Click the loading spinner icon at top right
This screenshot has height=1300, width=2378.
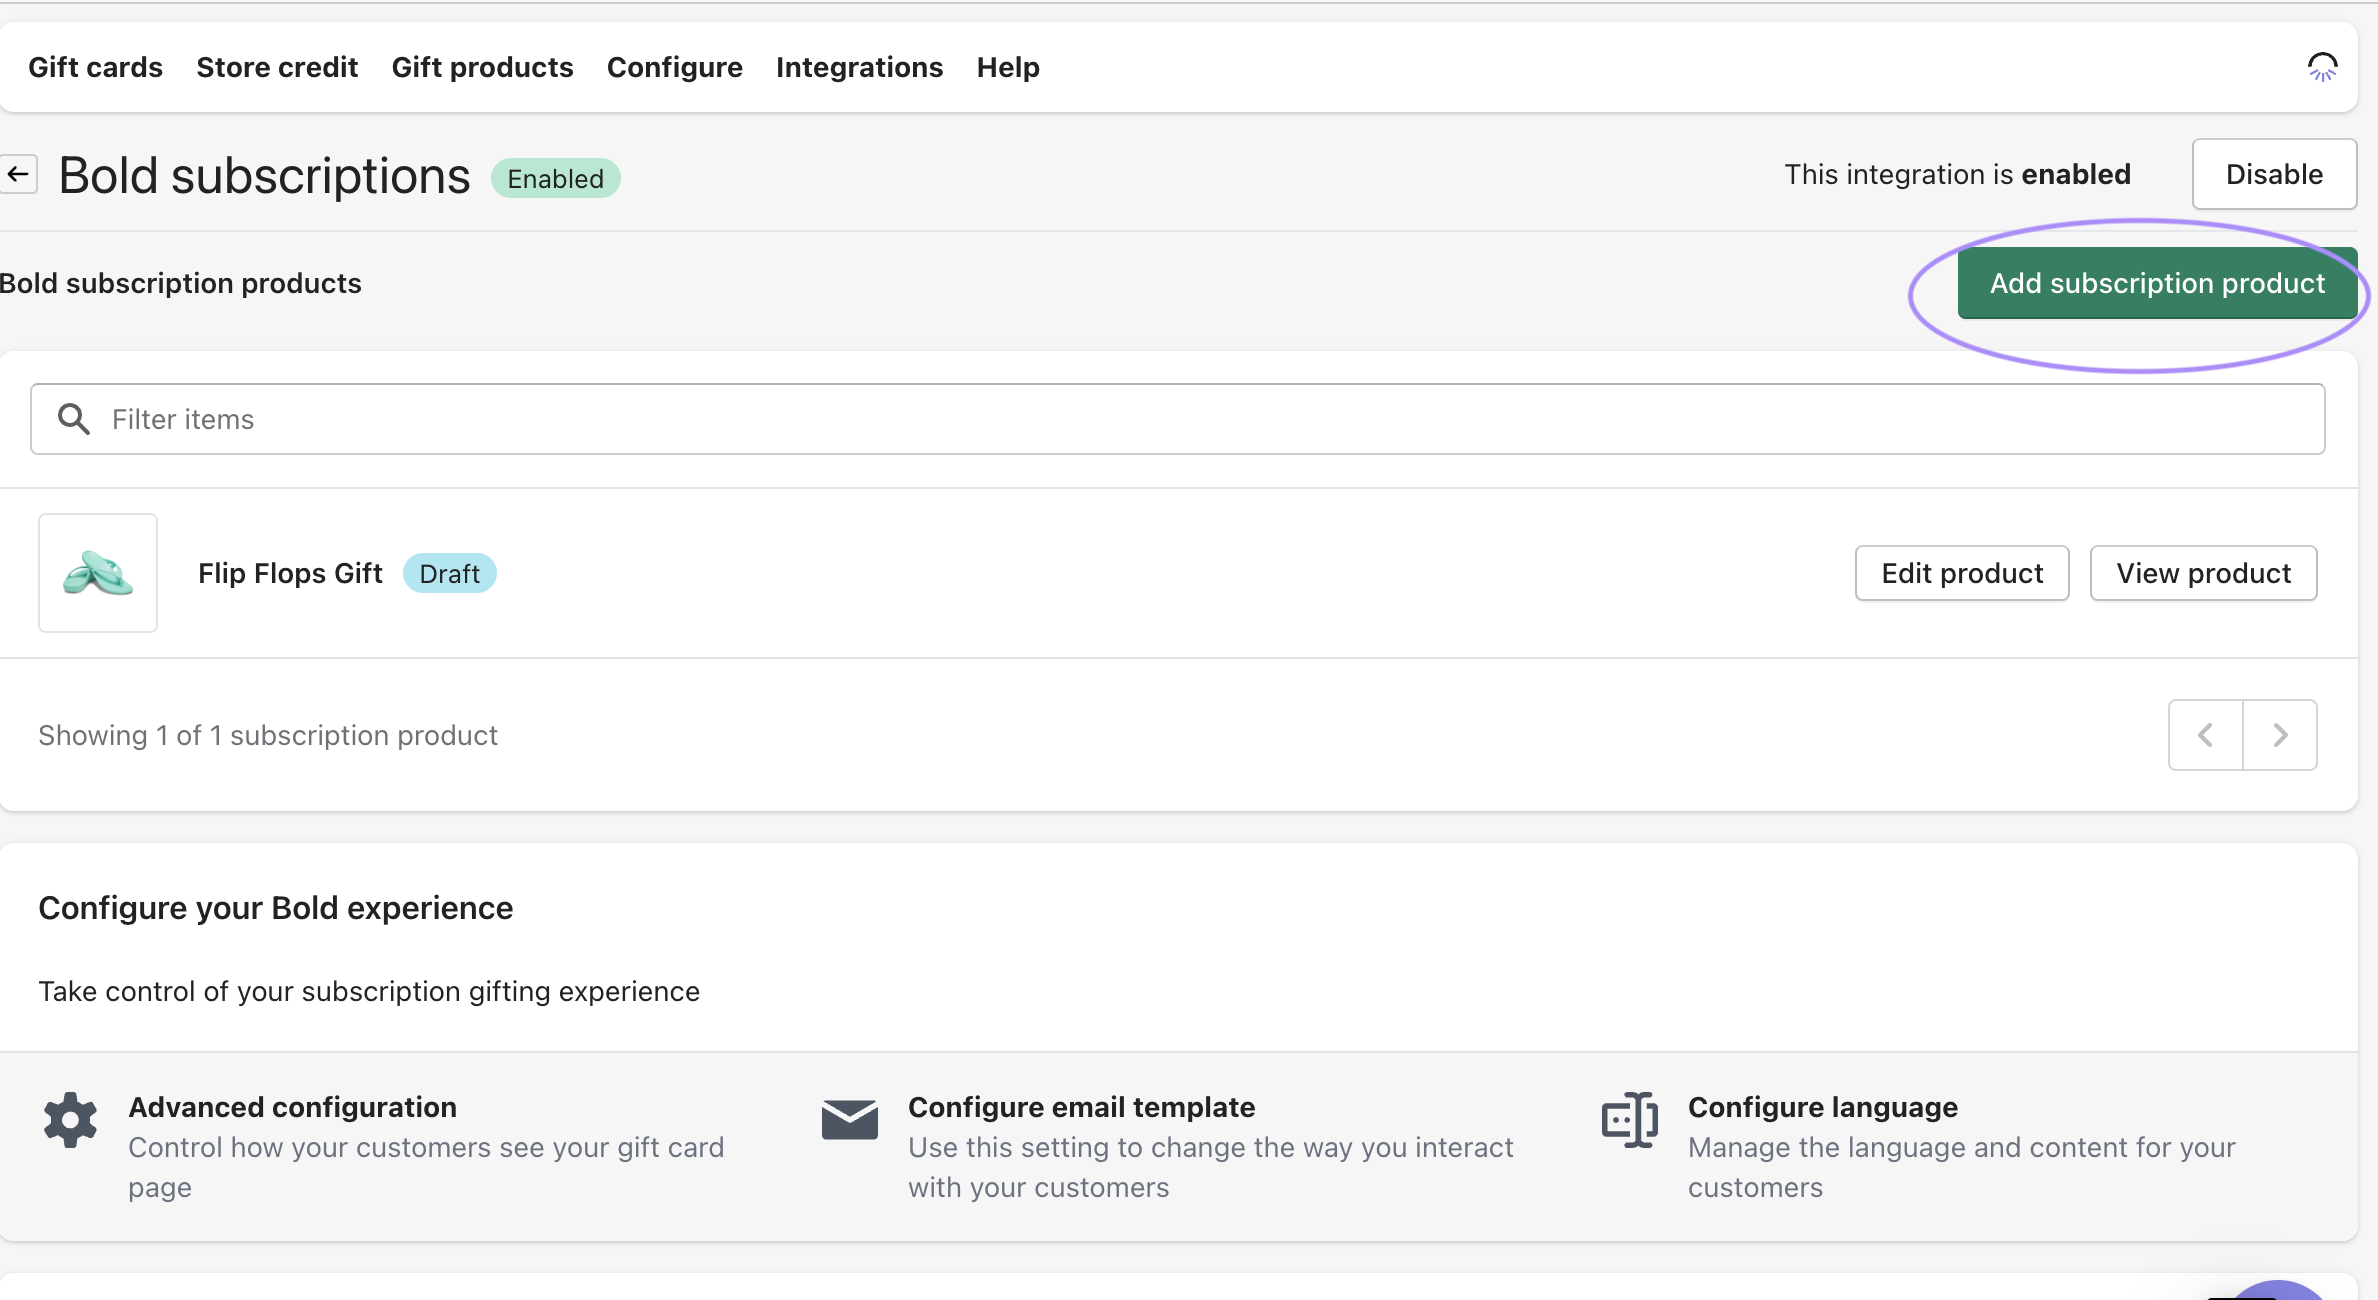[2321, 67]
